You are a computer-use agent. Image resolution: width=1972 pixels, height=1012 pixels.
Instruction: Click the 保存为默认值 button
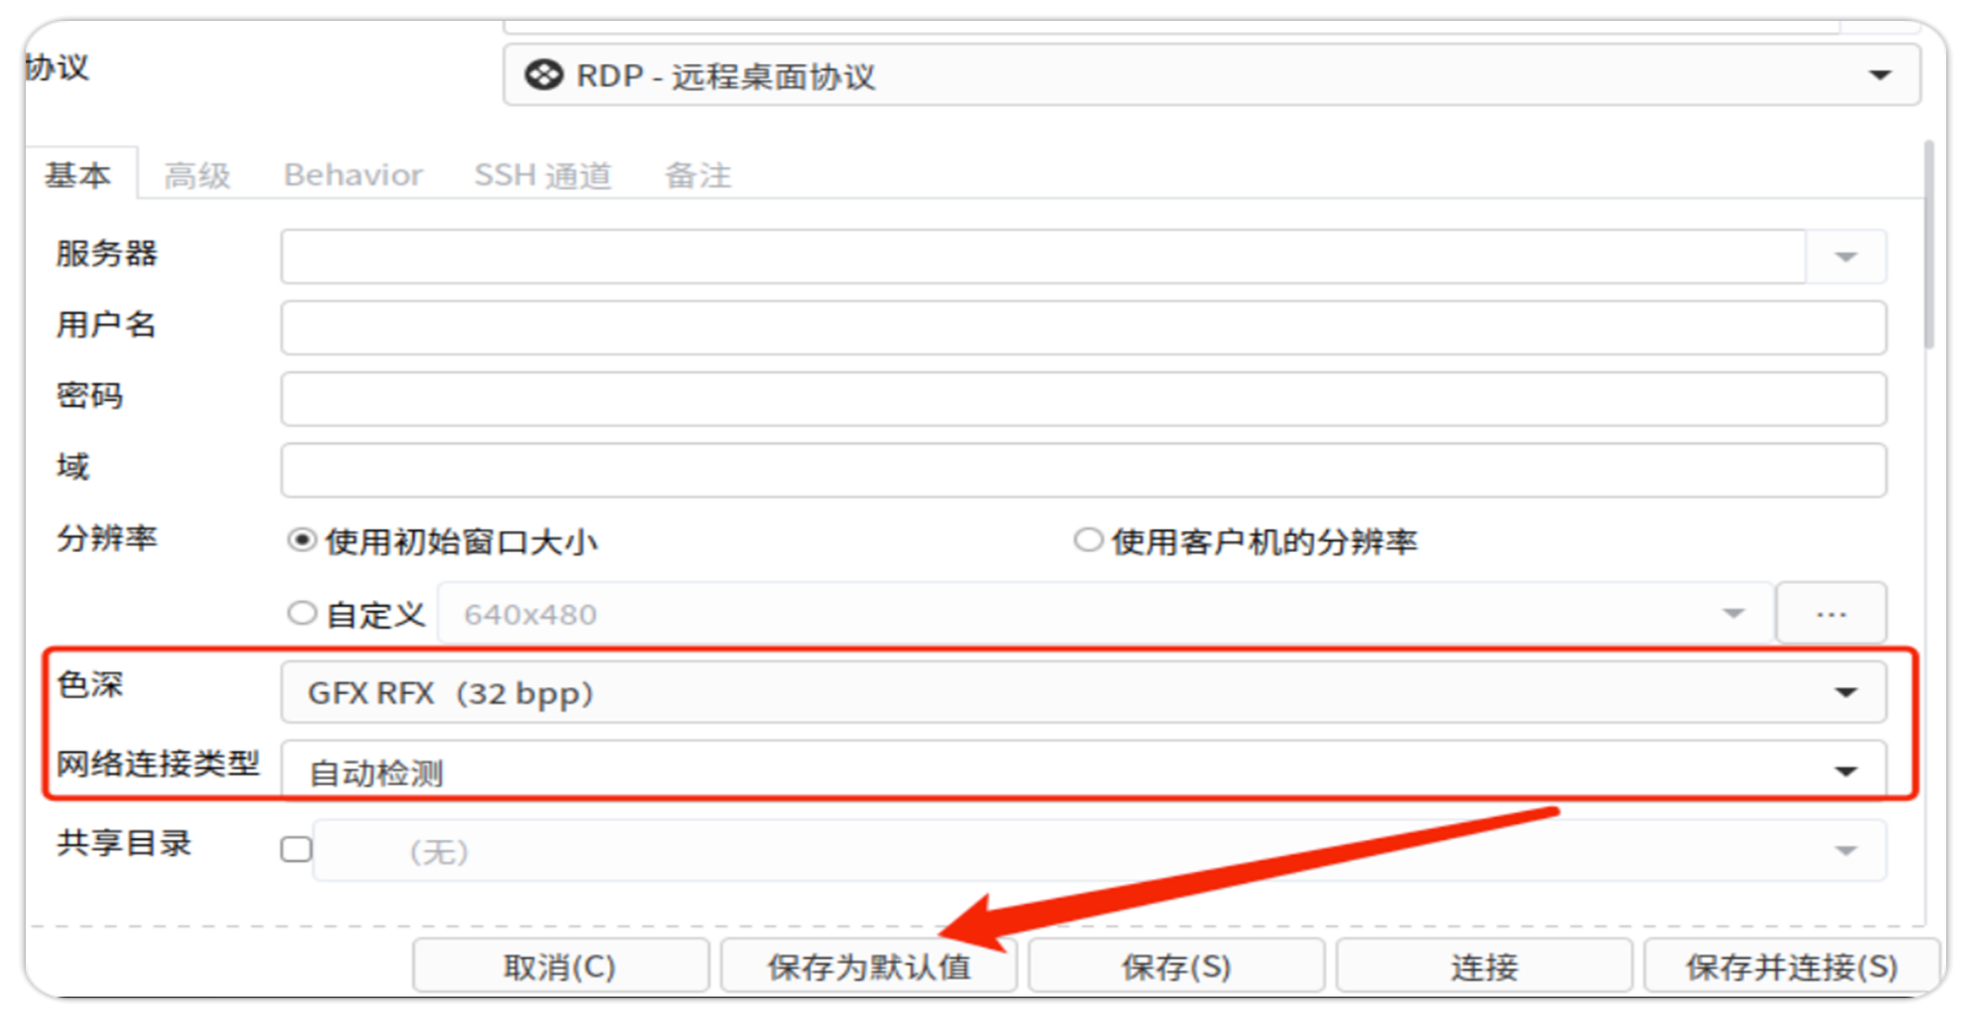tap(868, 966)
